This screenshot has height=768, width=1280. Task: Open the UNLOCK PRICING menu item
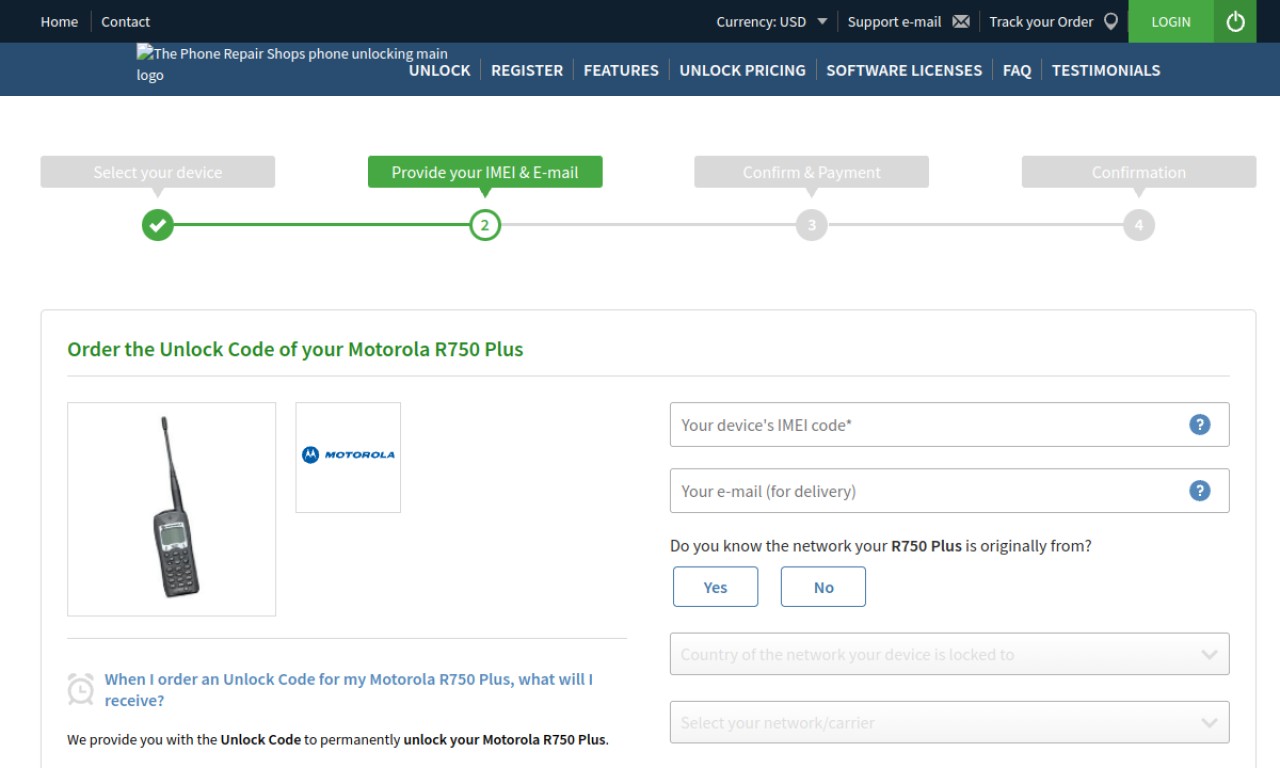coord(742,70)
